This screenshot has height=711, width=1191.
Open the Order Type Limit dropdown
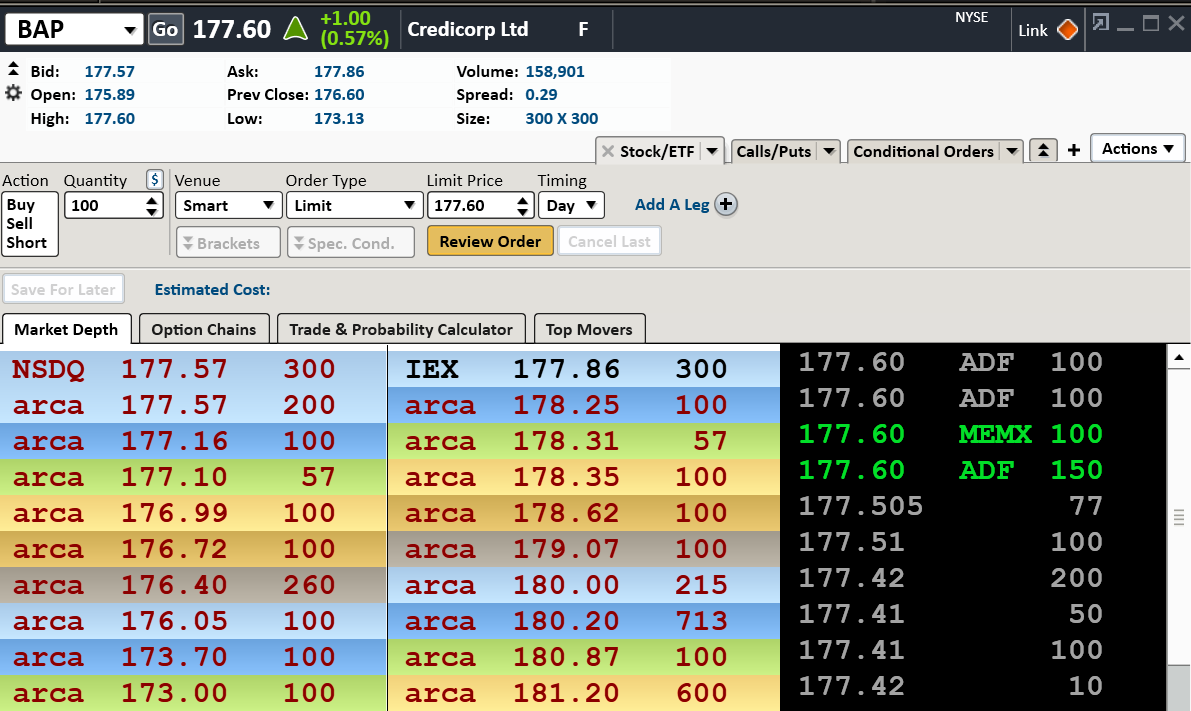pos(354,205)
